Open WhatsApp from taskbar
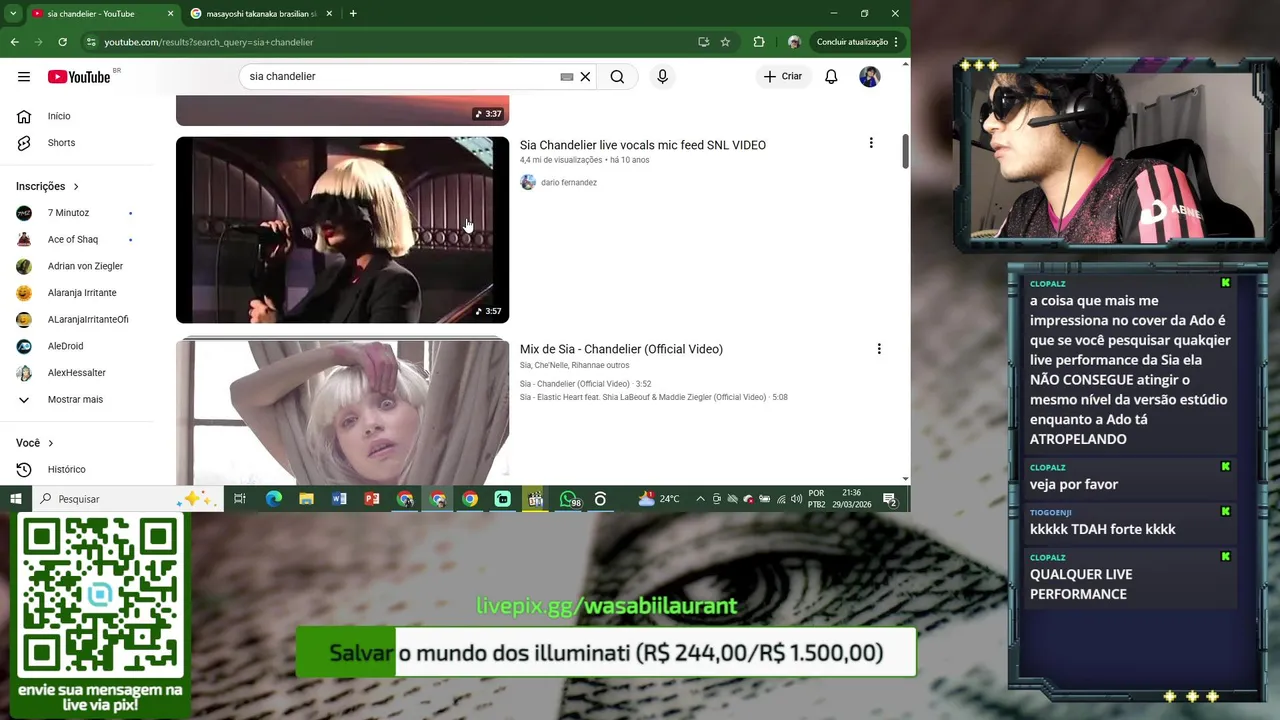Screen dimensions: 1280x720 [568, 499]
